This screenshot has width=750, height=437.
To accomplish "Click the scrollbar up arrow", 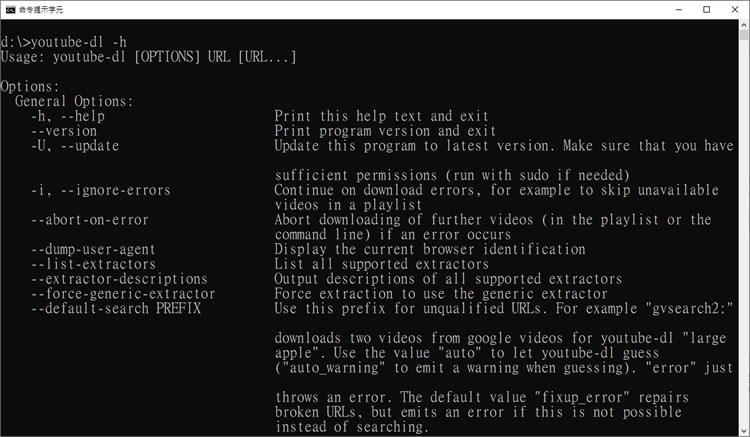I will 744,24.
